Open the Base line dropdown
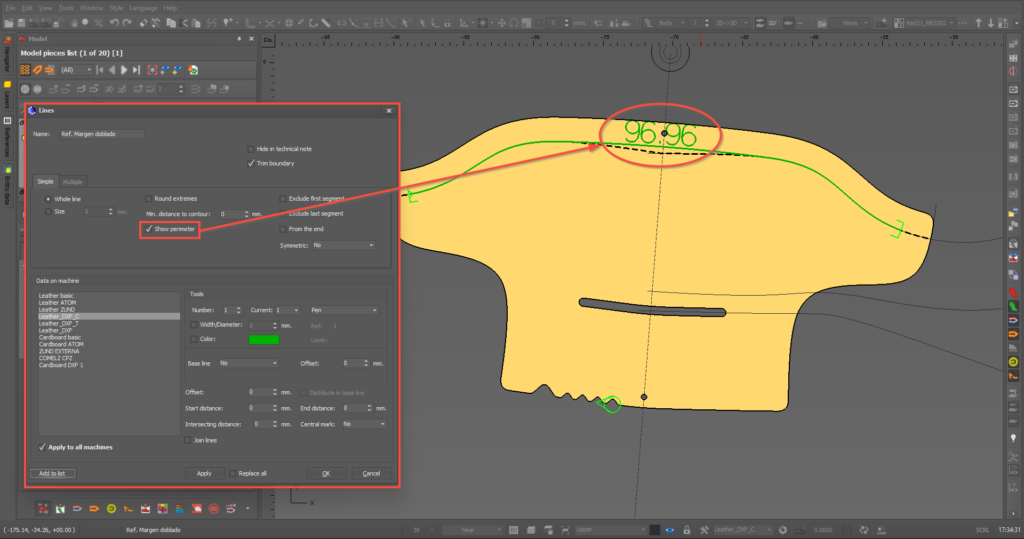Image resolution: width=1024 pixels, height=539 pixels. (x=248, y=363)
